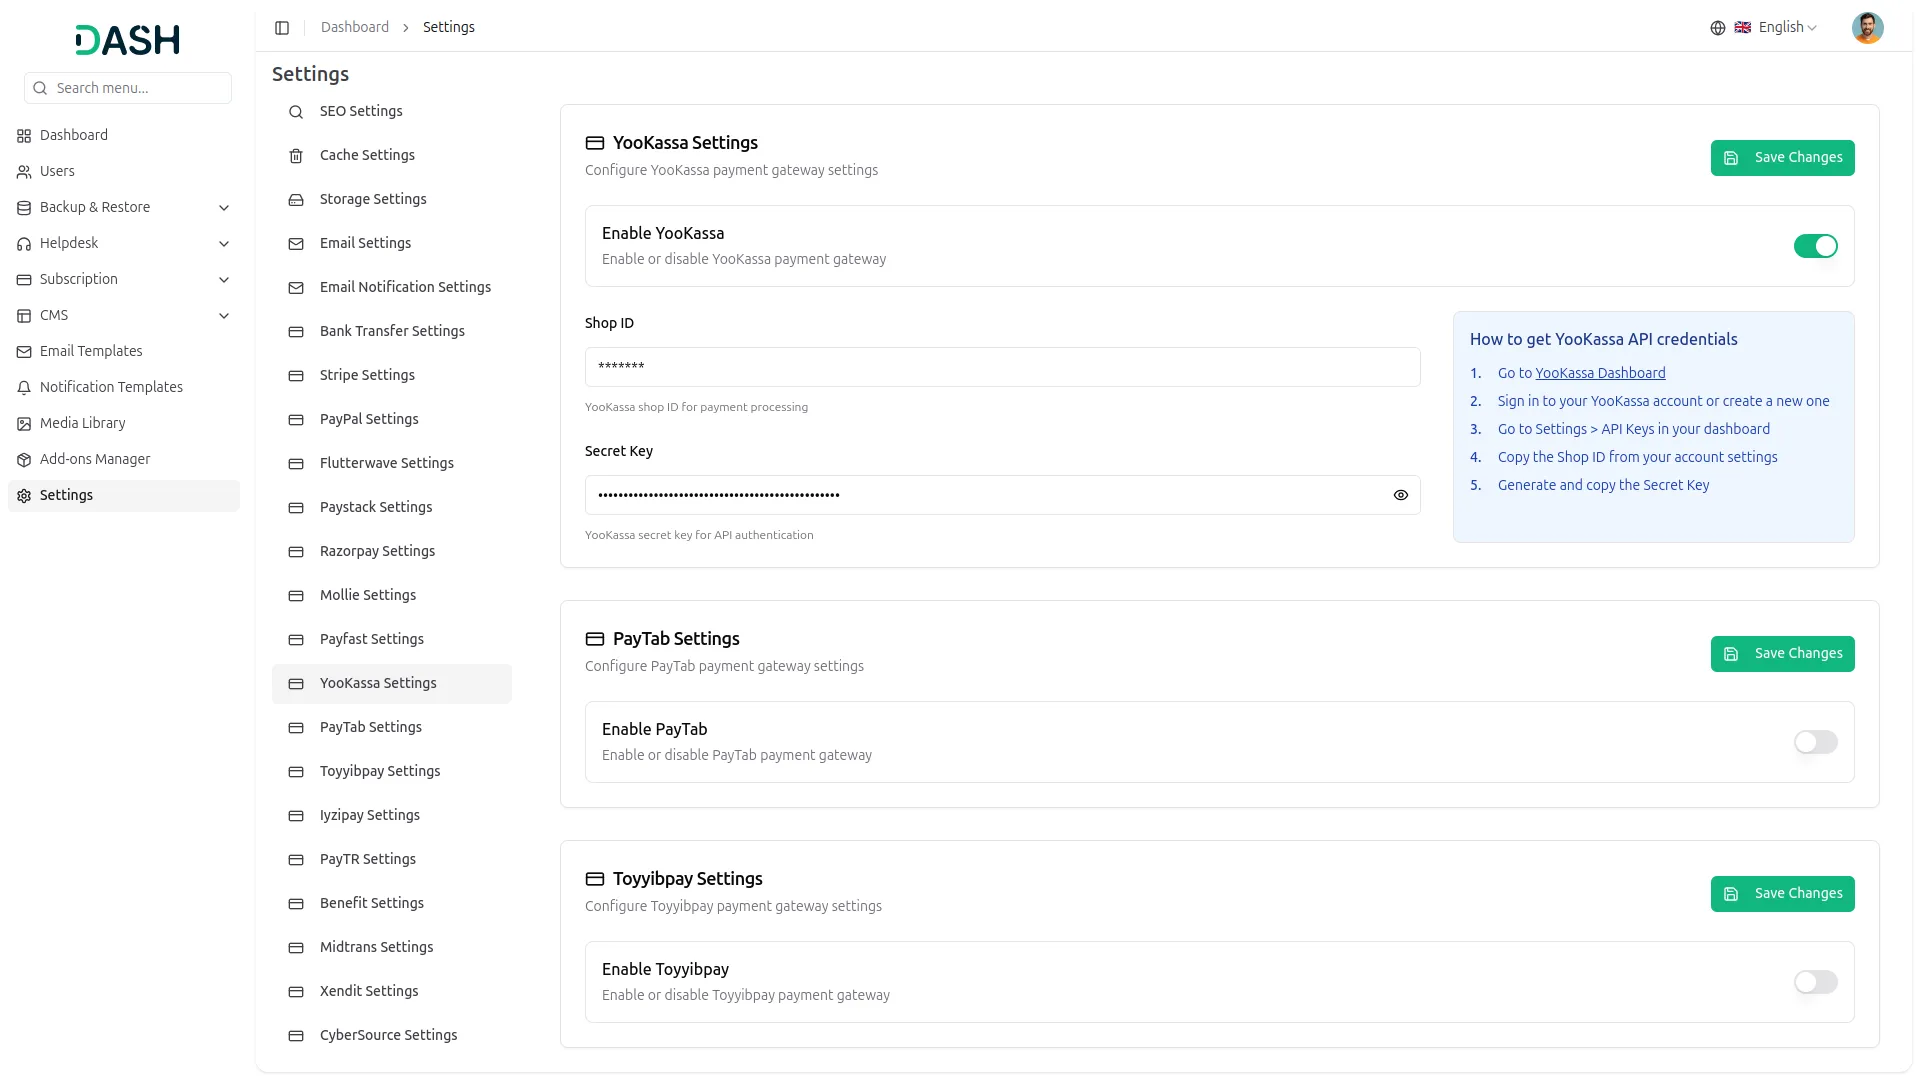
Task: Click the sidebar collapse panel icon
Action: [x=282, y=28]
